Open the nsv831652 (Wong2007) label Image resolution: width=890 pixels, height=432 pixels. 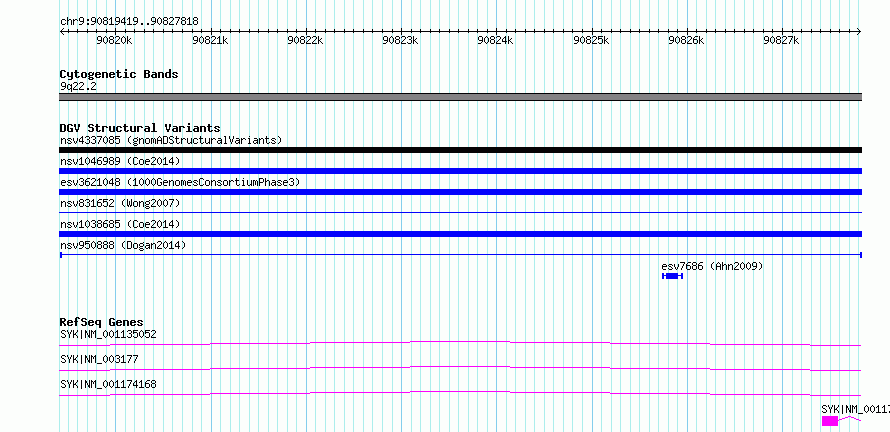[x=120, y=203]
